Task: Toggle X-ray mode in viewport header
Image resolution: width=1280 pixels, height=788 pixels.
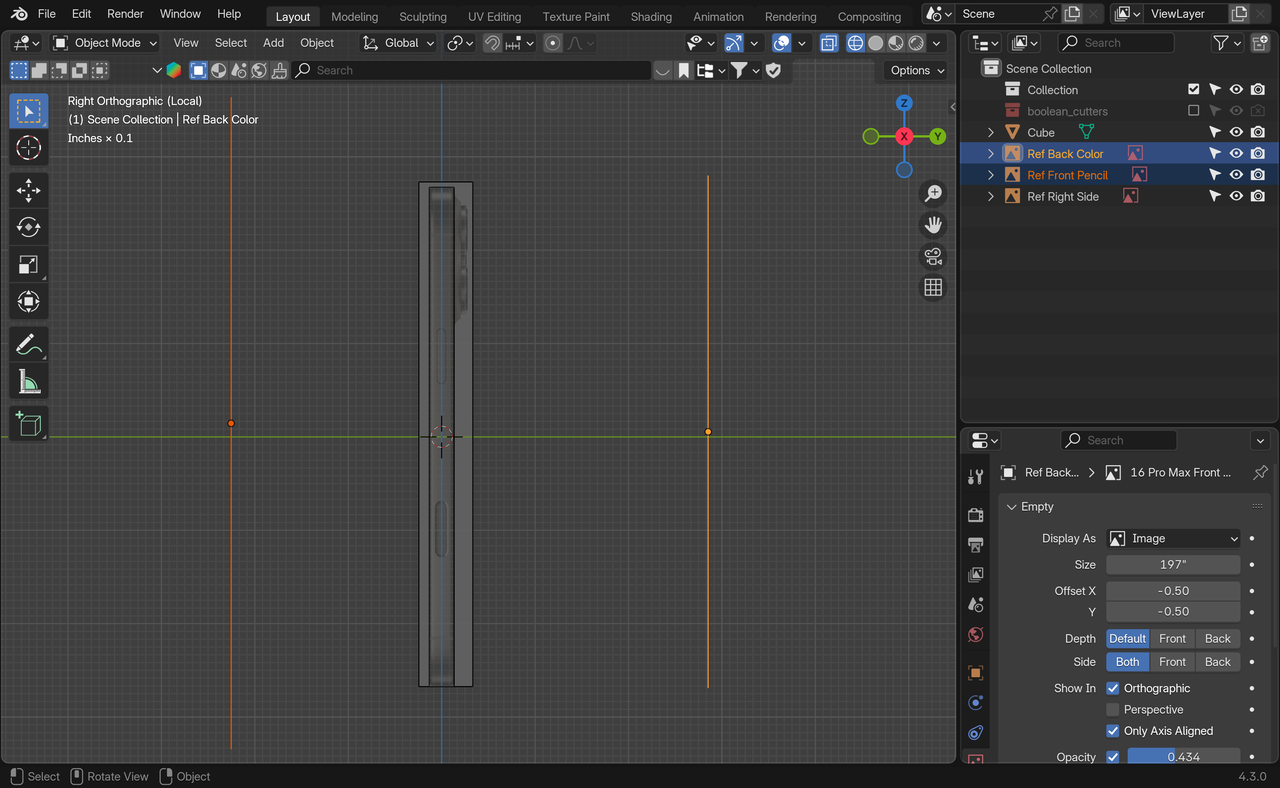Action: click(x=829, y=43)
